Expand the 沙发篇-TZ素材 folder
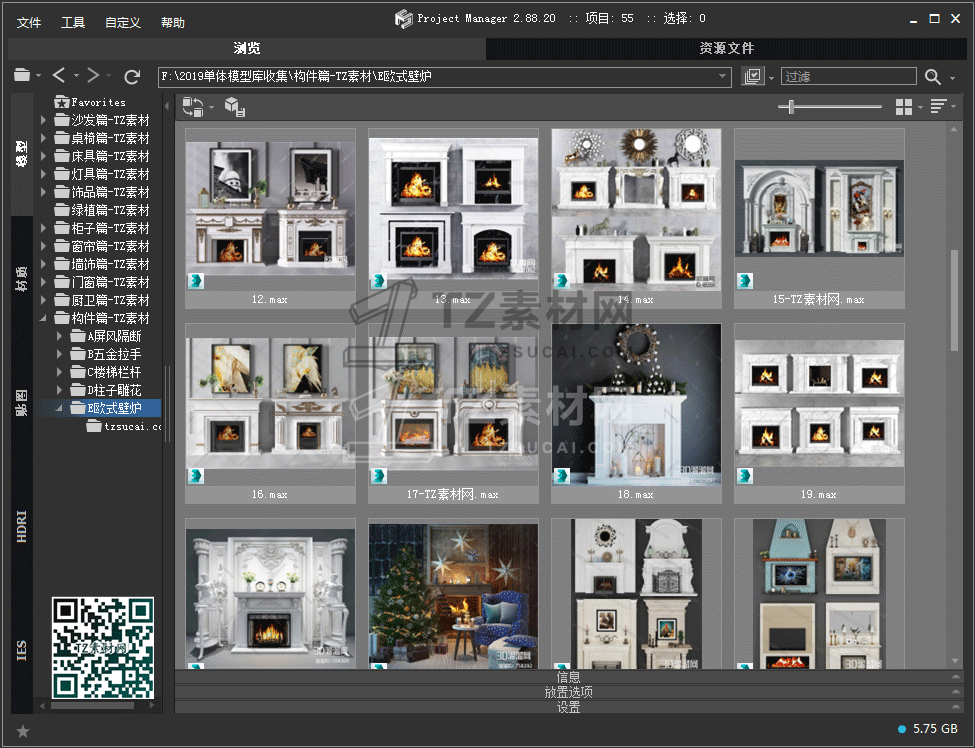The width and height of the screenshot is (975, 748). pyautogui.click(x=44, y=120)
